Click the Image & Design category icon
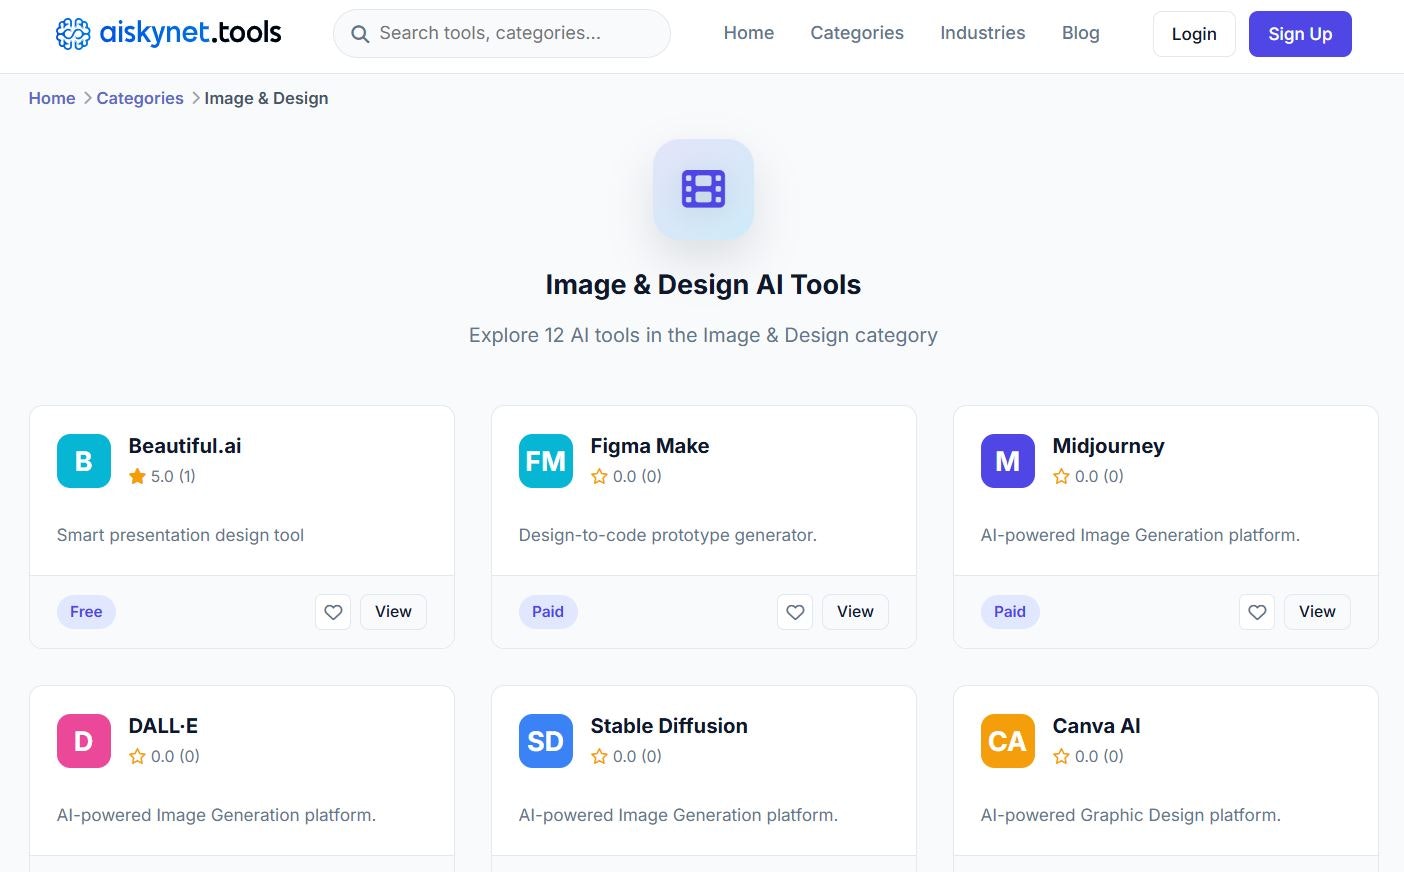The image size is (1404, 872). (703, 189)
